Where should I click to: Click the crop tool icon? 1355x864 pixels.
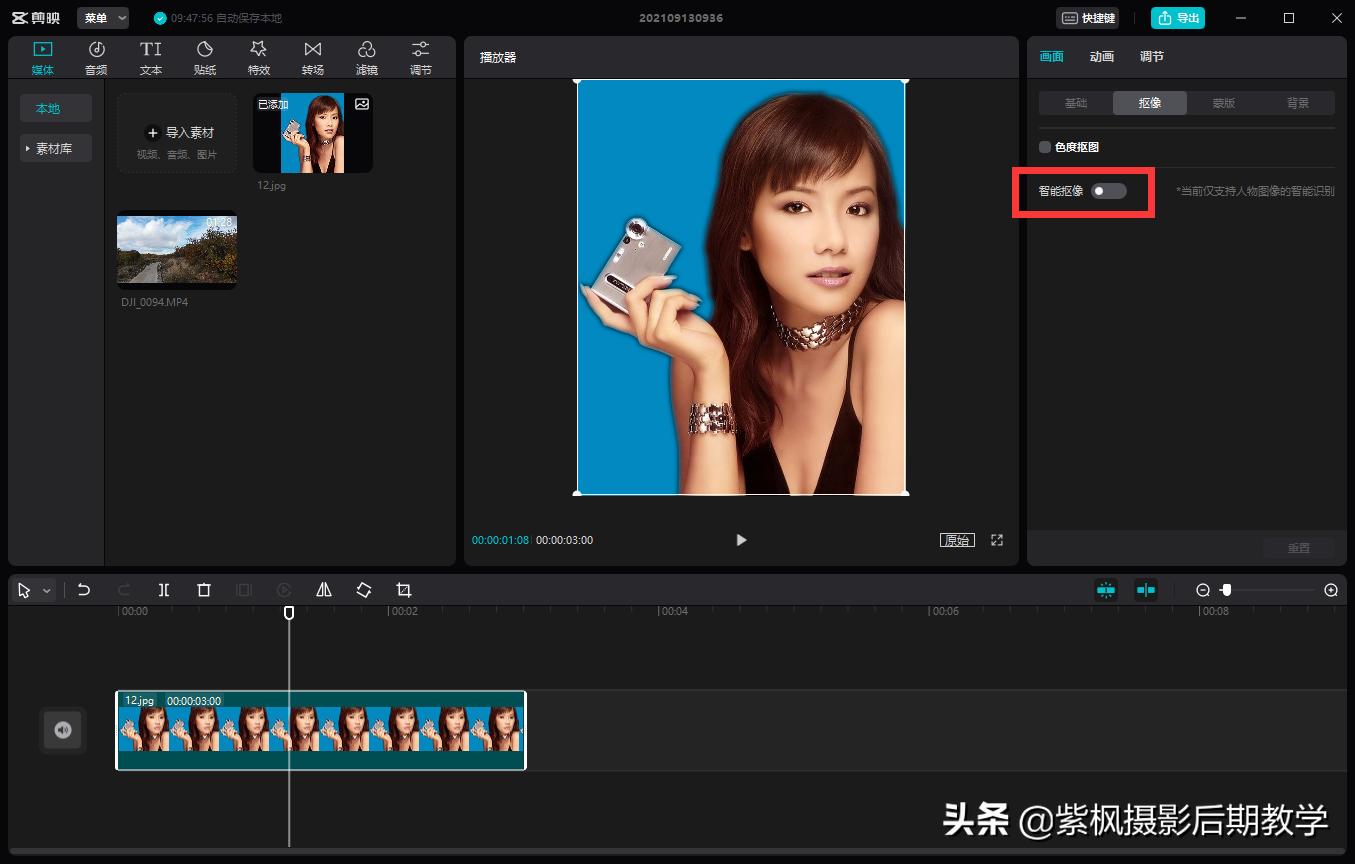(404, 590)
